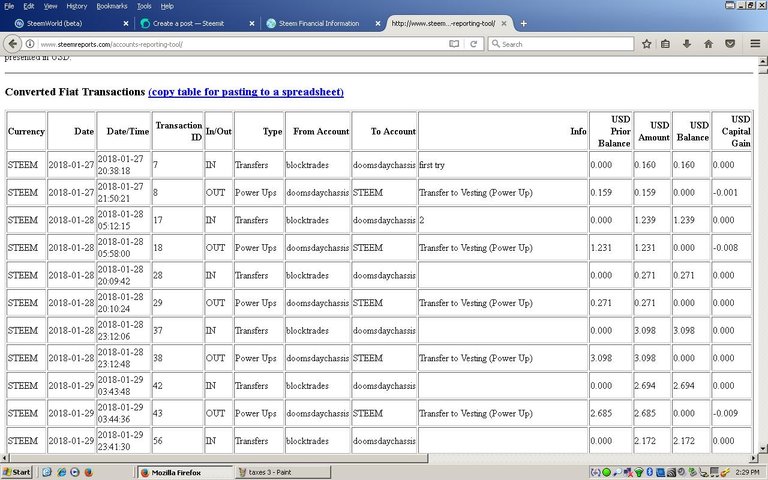
Task: Open downloads arrow icon
Action: [x=687, y=44]
